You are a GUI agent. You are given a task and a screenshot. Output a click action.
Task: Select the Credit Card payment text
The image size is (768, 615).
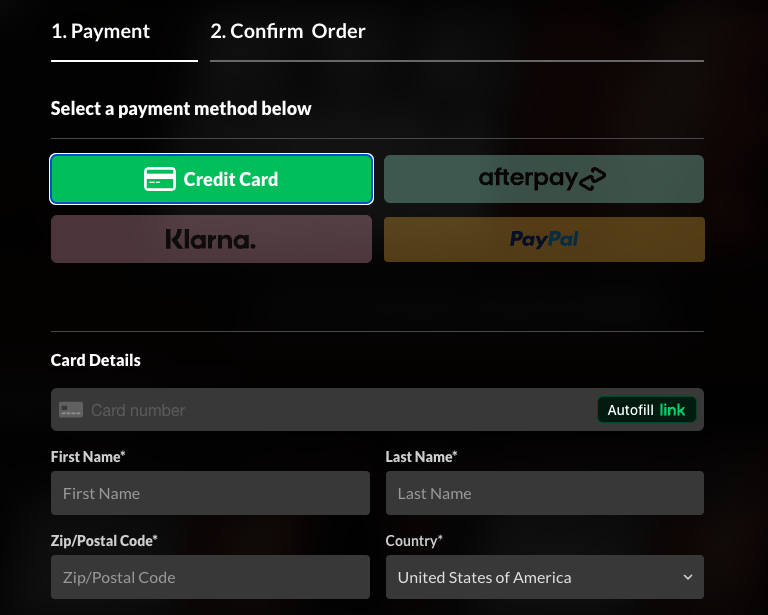231,180
